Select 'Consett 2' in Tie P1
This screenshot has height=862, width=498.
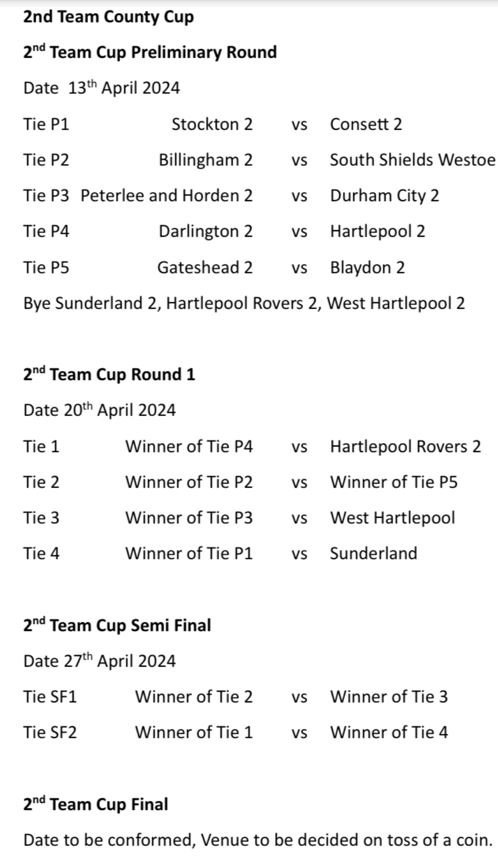click(x=366, y=124)
